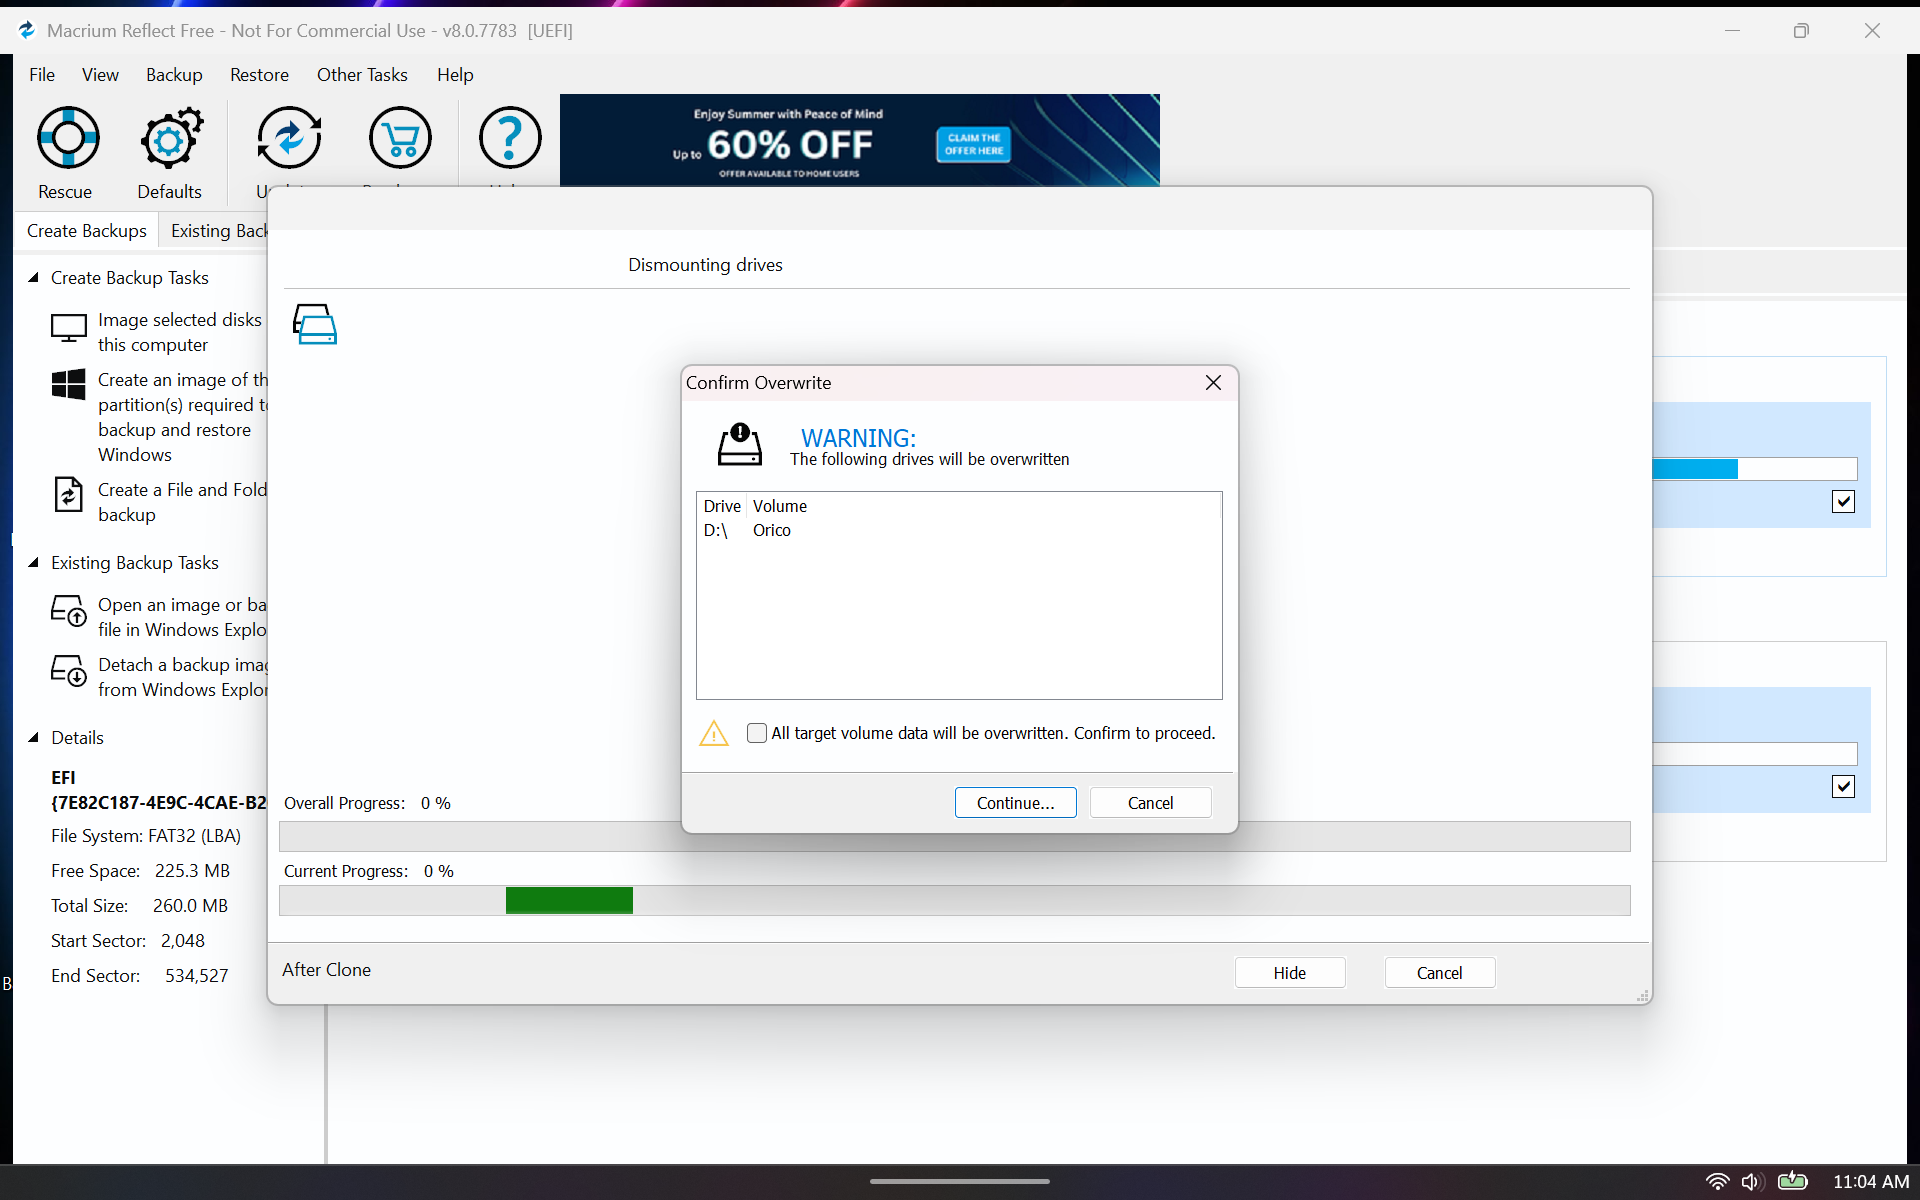Open the File menu
The width and height of the screenshot is (1920, 1200).
point(42,75)
